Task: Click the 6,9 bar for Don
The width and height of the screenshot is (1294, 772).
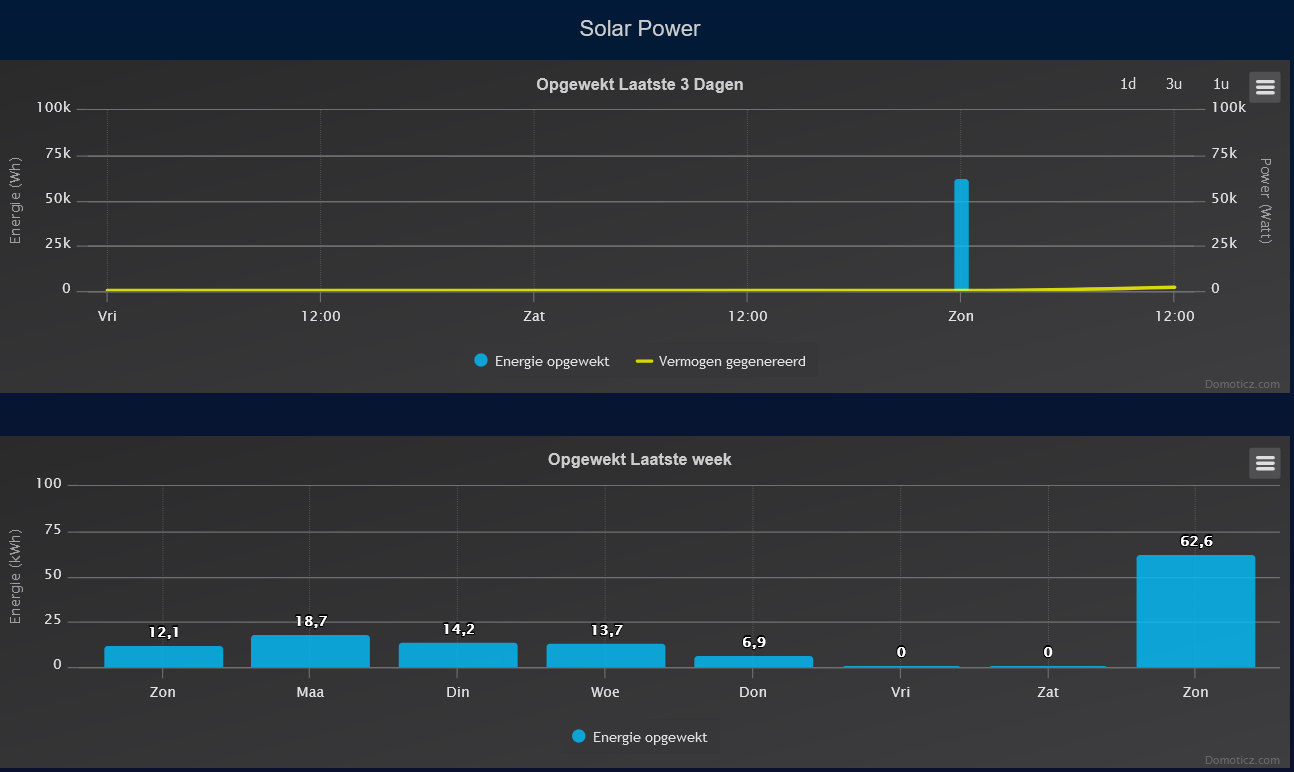Action: (x=753, y=660)
